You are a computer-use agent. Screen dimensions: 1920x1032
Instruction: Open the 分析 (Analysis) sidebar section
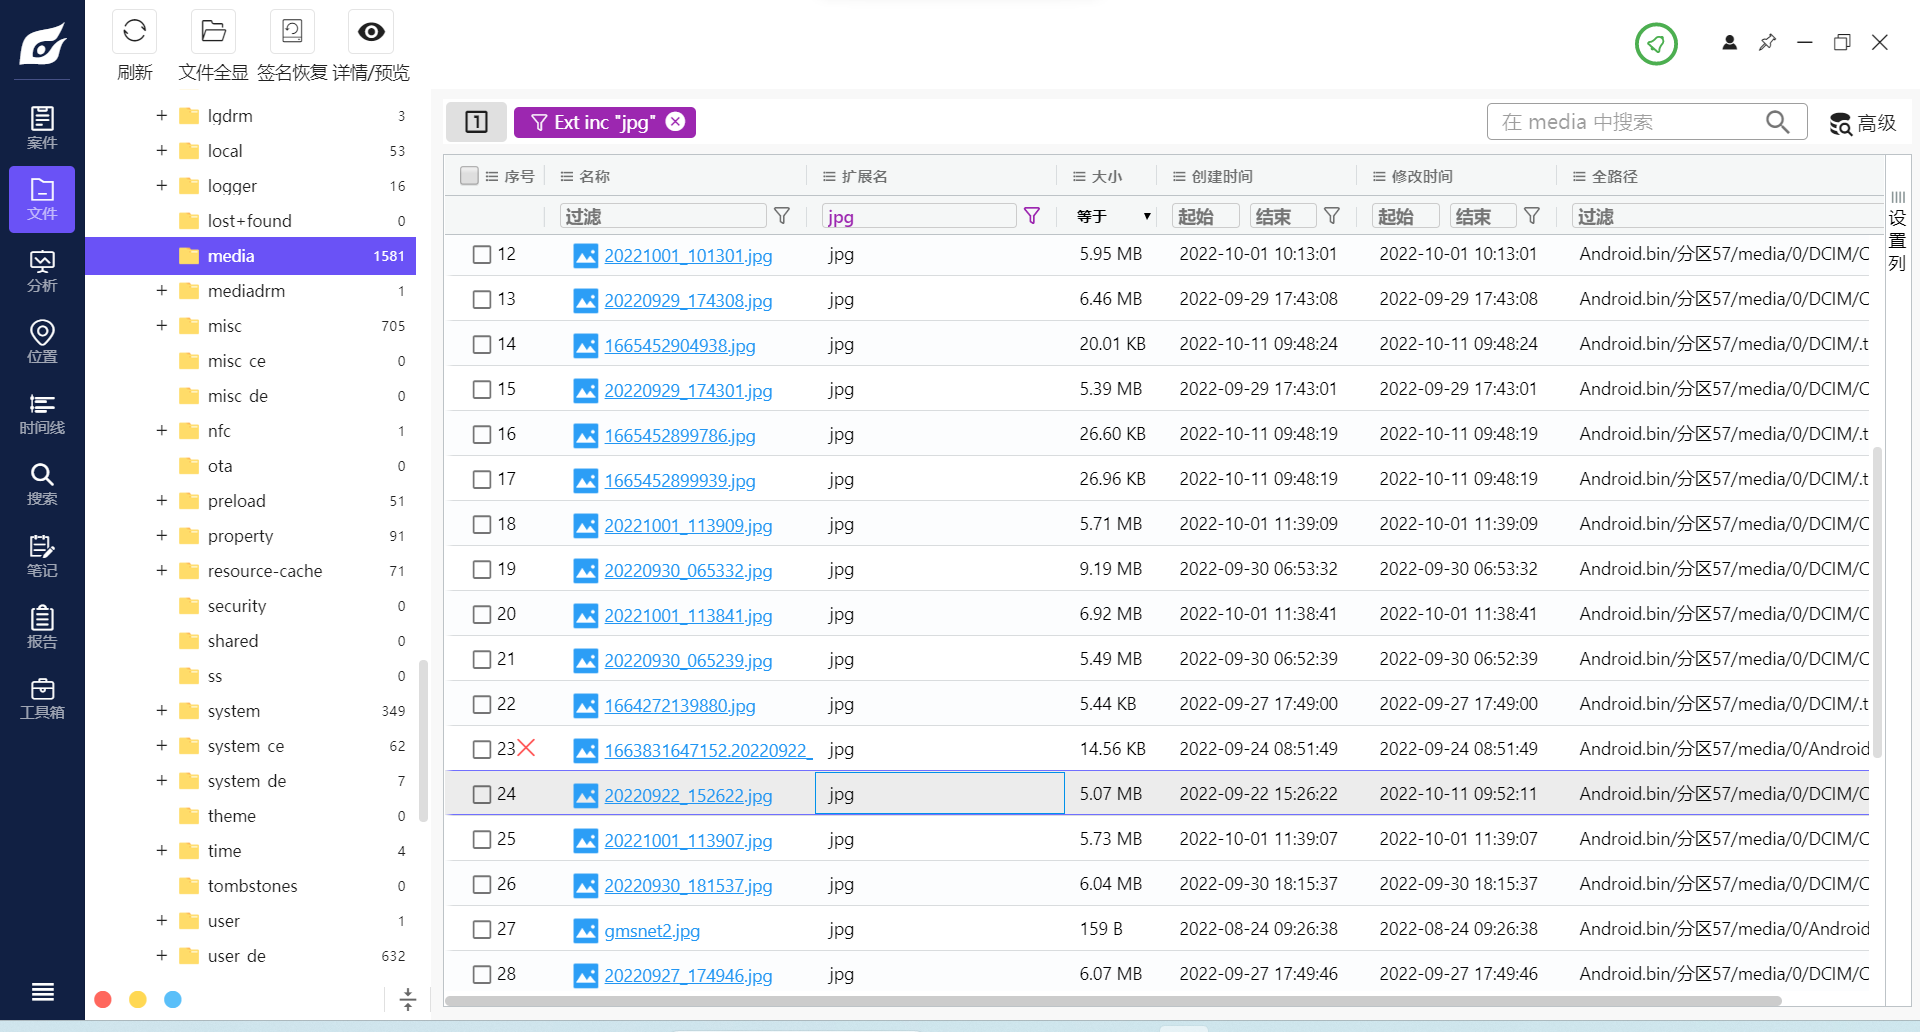pyautogui.click(x=42, y=271)
